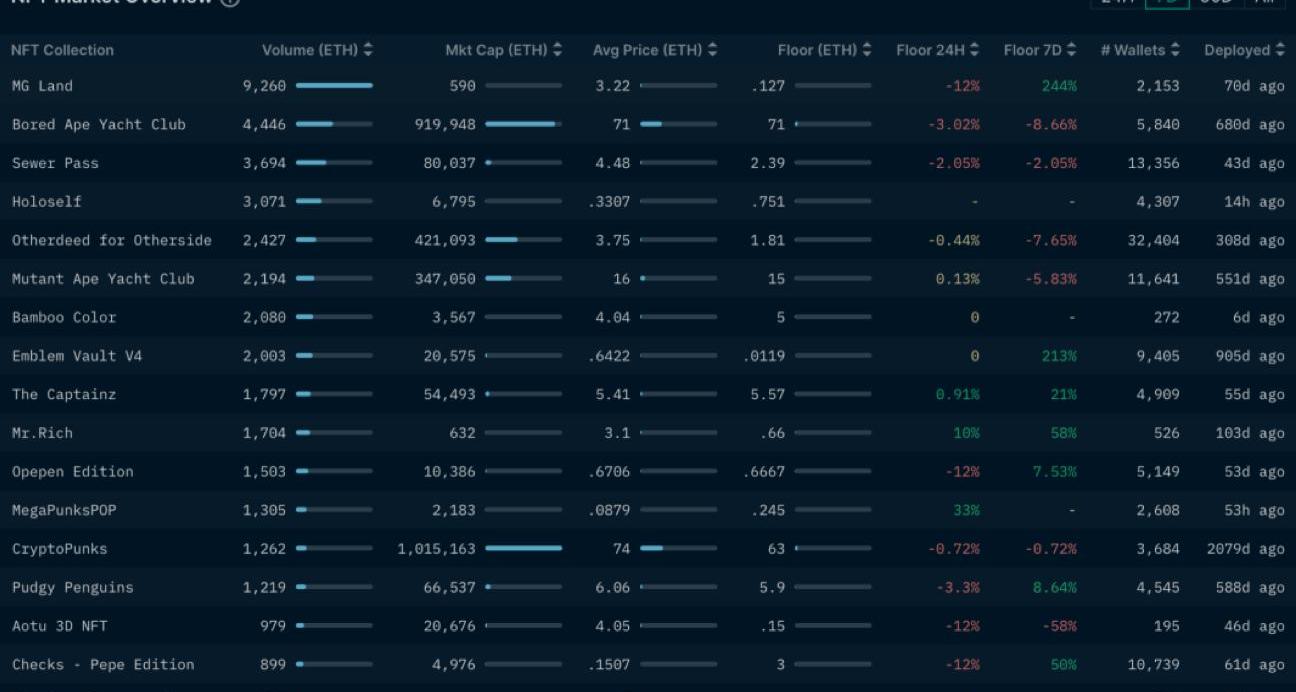Click sort arrows icon beside Floor (ETH)
This screenshot has width=1296, height=692.
(x=867, y=50)
